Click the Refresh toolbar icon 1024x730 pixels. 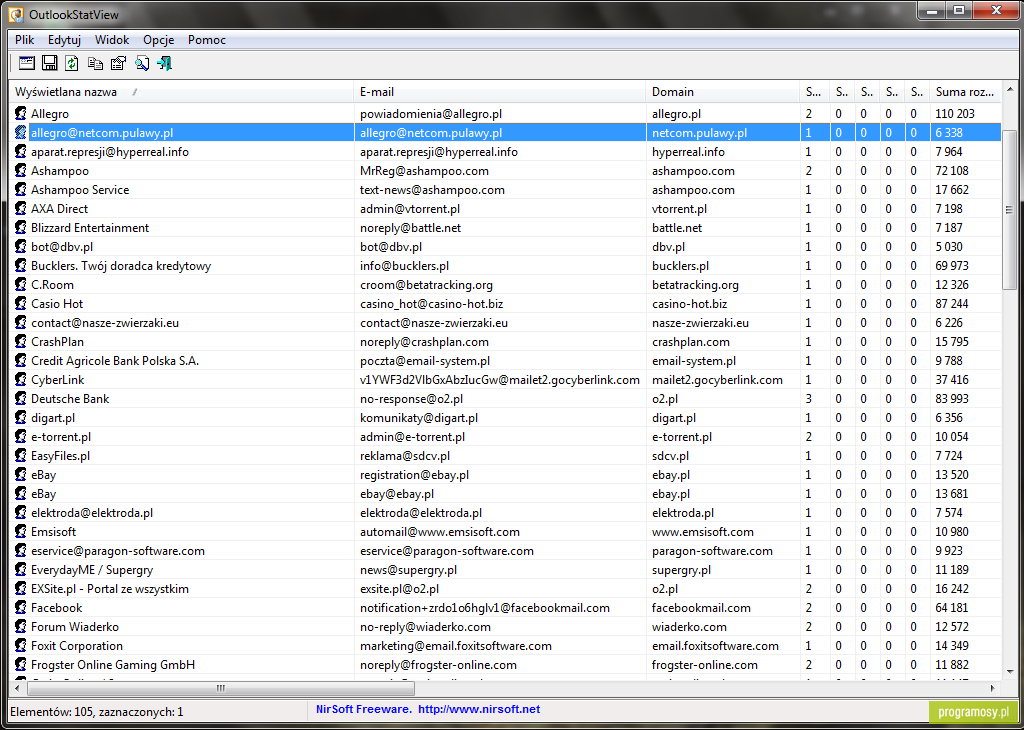(x=72, y=63)
